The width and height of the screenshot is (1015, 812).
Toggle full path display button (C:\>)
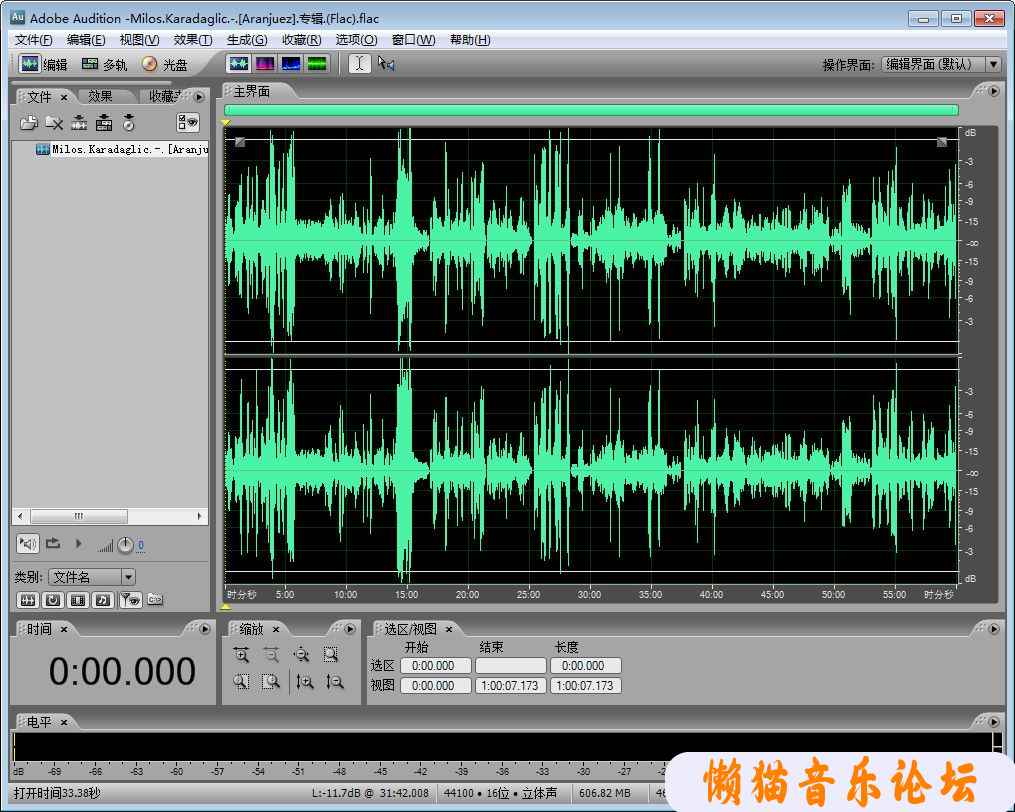pyautogui.click(x=155, y=600)
